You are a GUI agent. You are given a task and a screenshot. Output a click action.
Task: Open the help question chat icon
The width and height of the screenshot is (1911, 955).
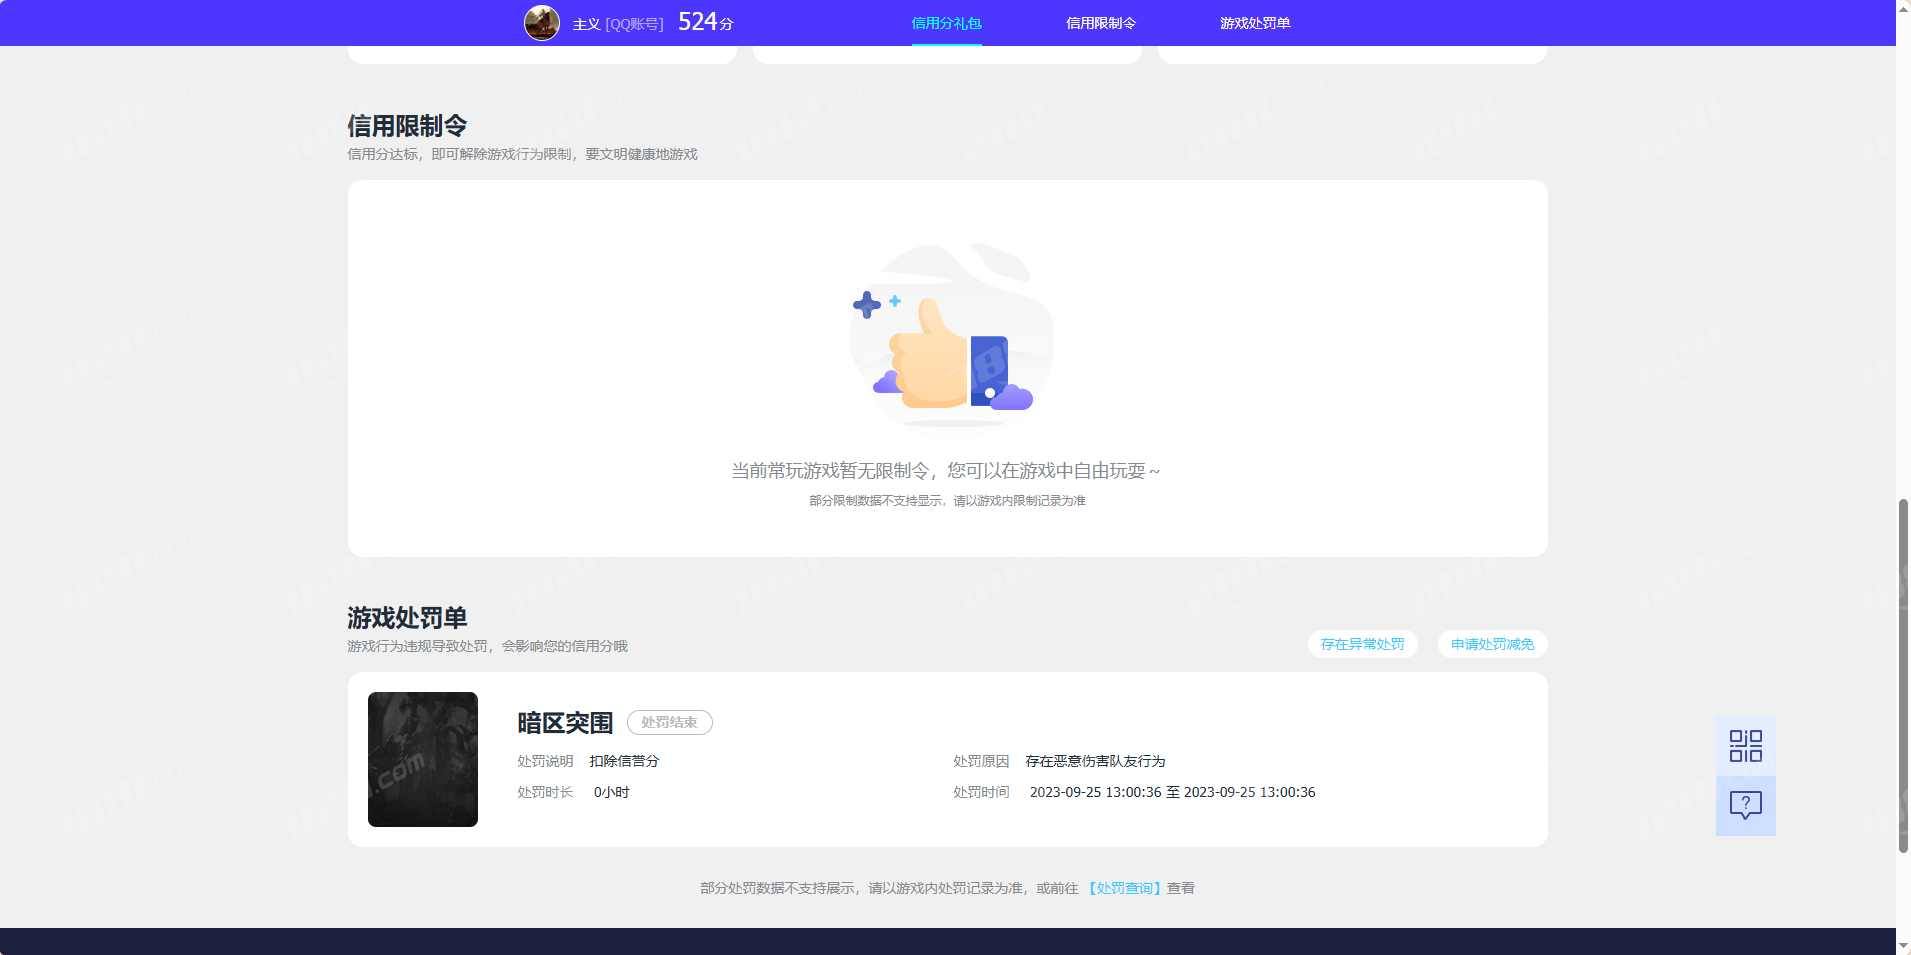tap(1745, 806)
